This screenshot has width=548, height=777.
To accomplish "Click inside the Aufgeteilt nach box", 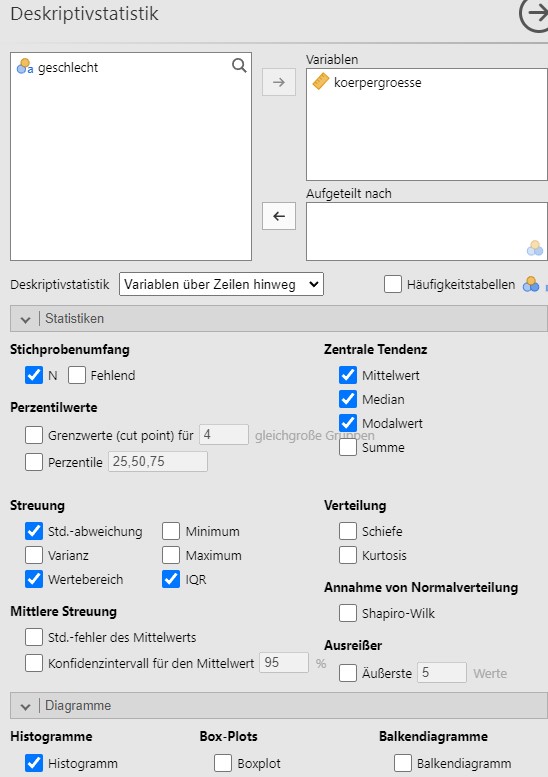I will point(427,231).
